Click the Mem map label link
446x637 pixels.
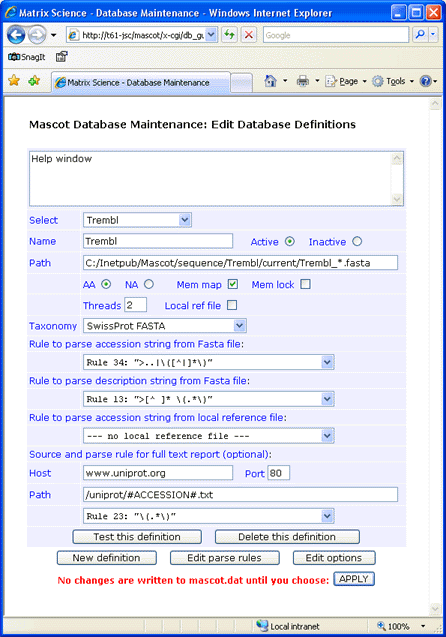(x=199, y=284)
